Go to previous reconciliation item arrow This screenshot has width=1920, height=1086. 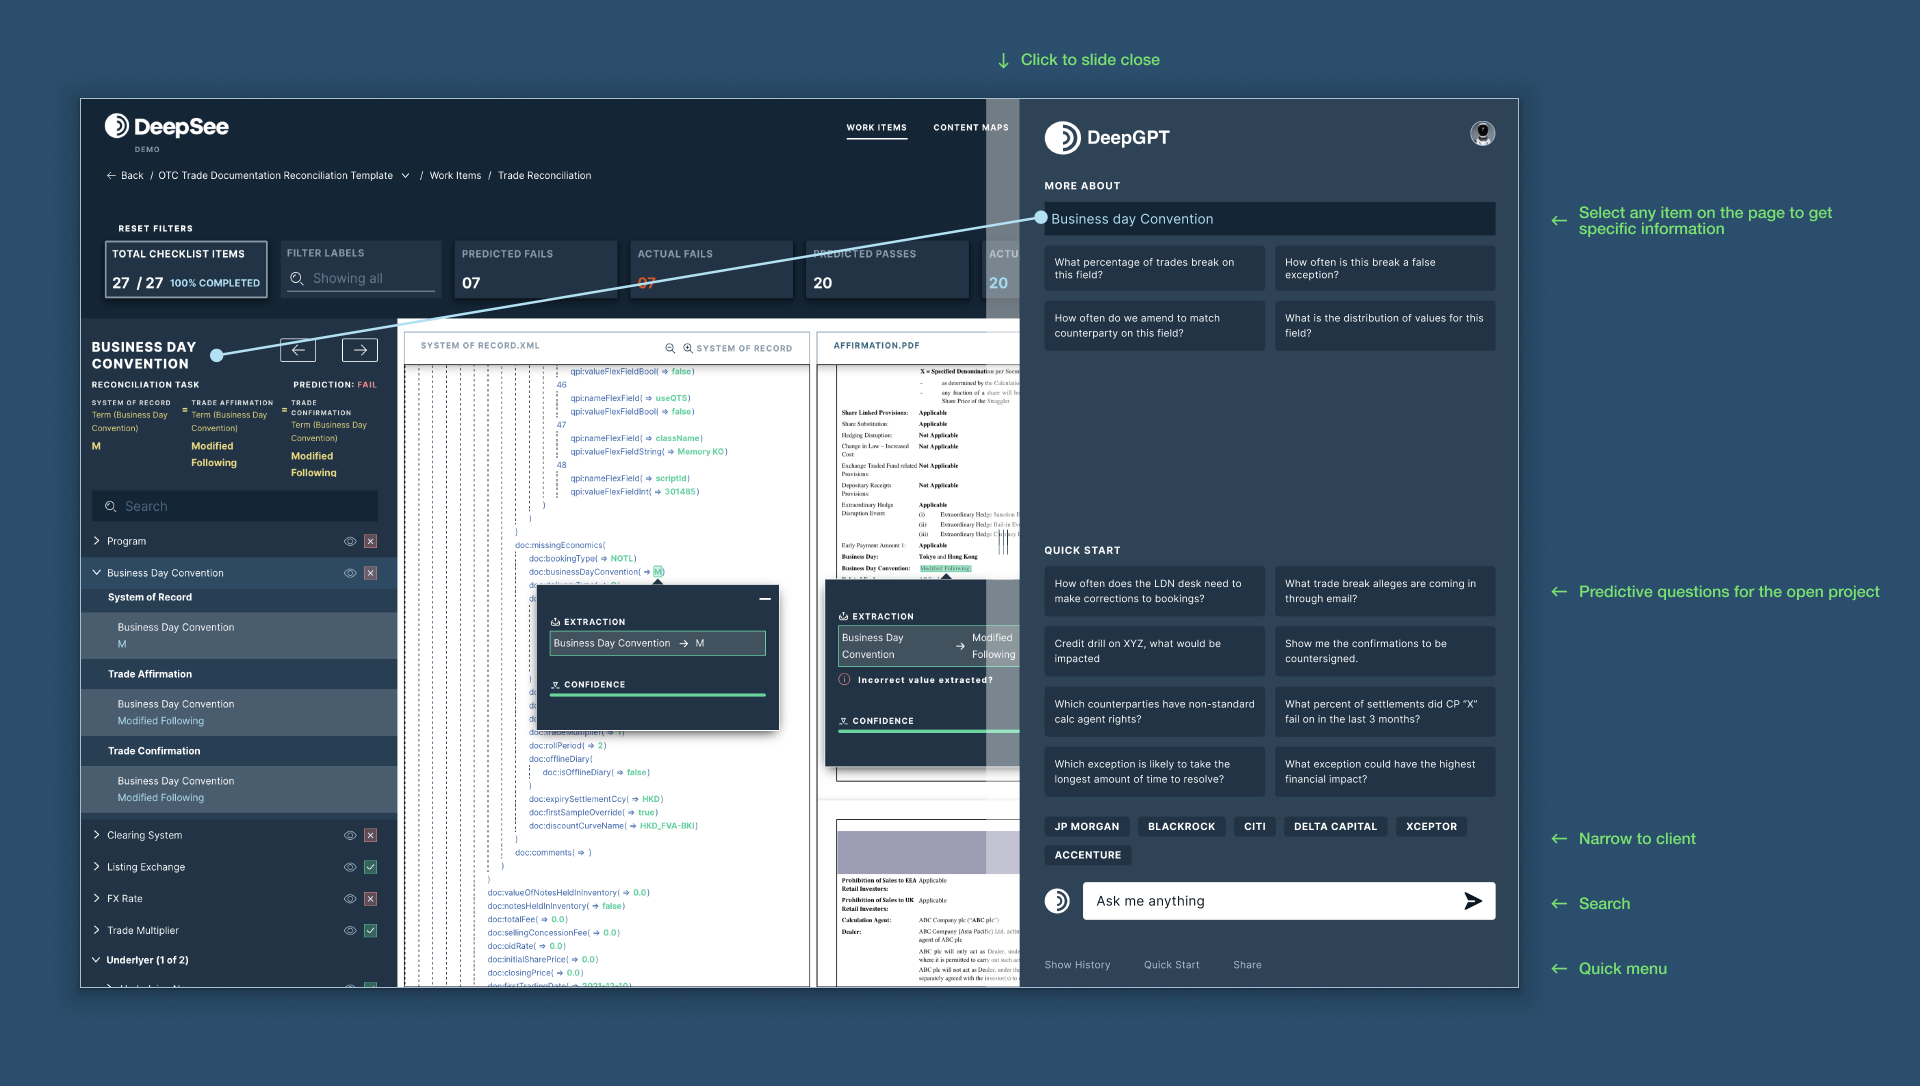pos(298,350)
